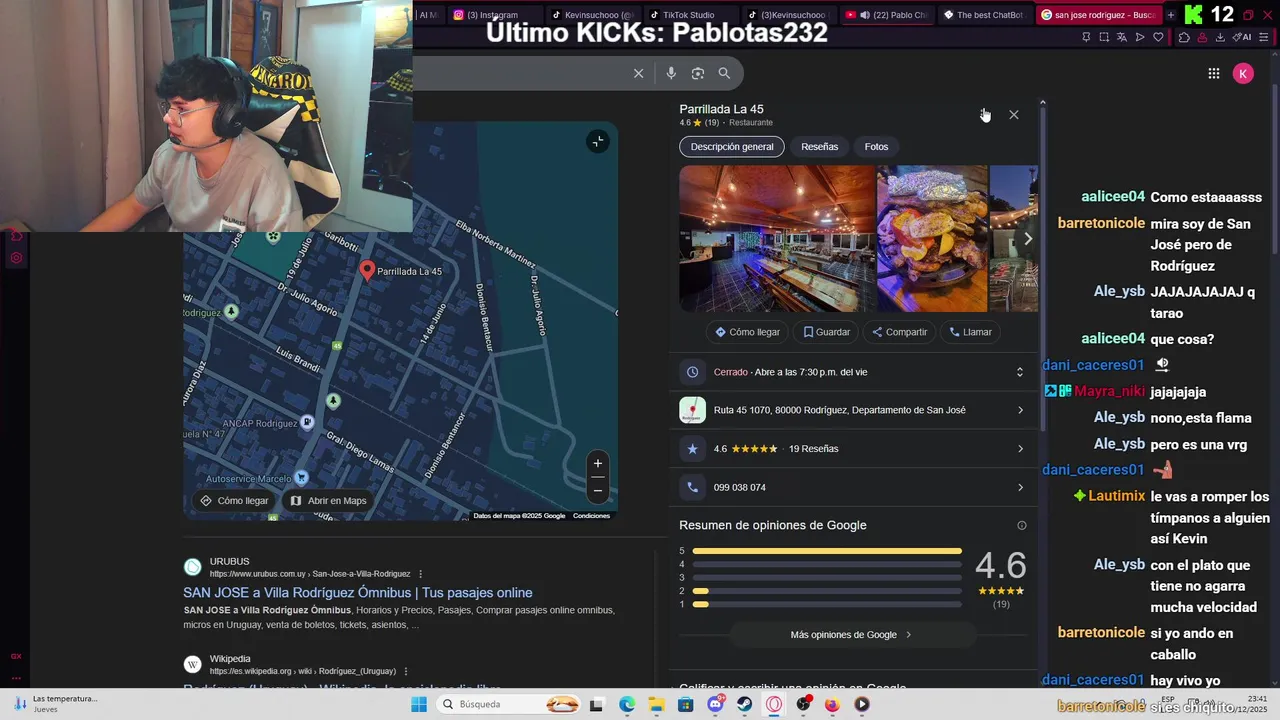
Task: Open browser extensions cube icon
Action: tap(1184, 37)
